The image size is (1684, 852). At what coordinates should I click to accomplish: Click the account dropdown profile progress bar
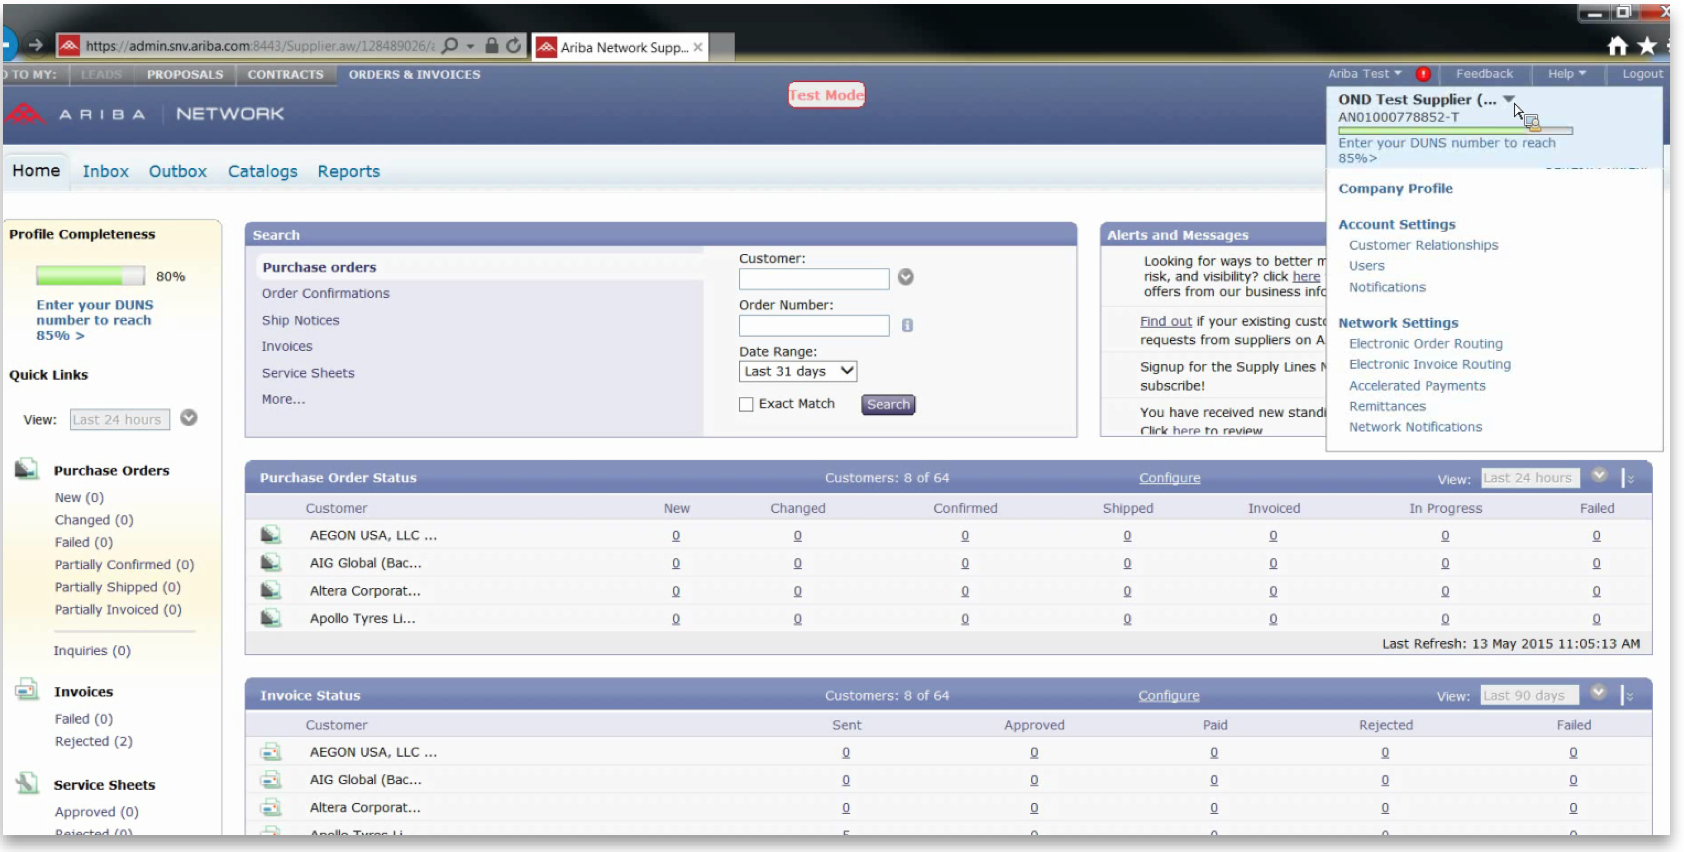pos(1455,130)
